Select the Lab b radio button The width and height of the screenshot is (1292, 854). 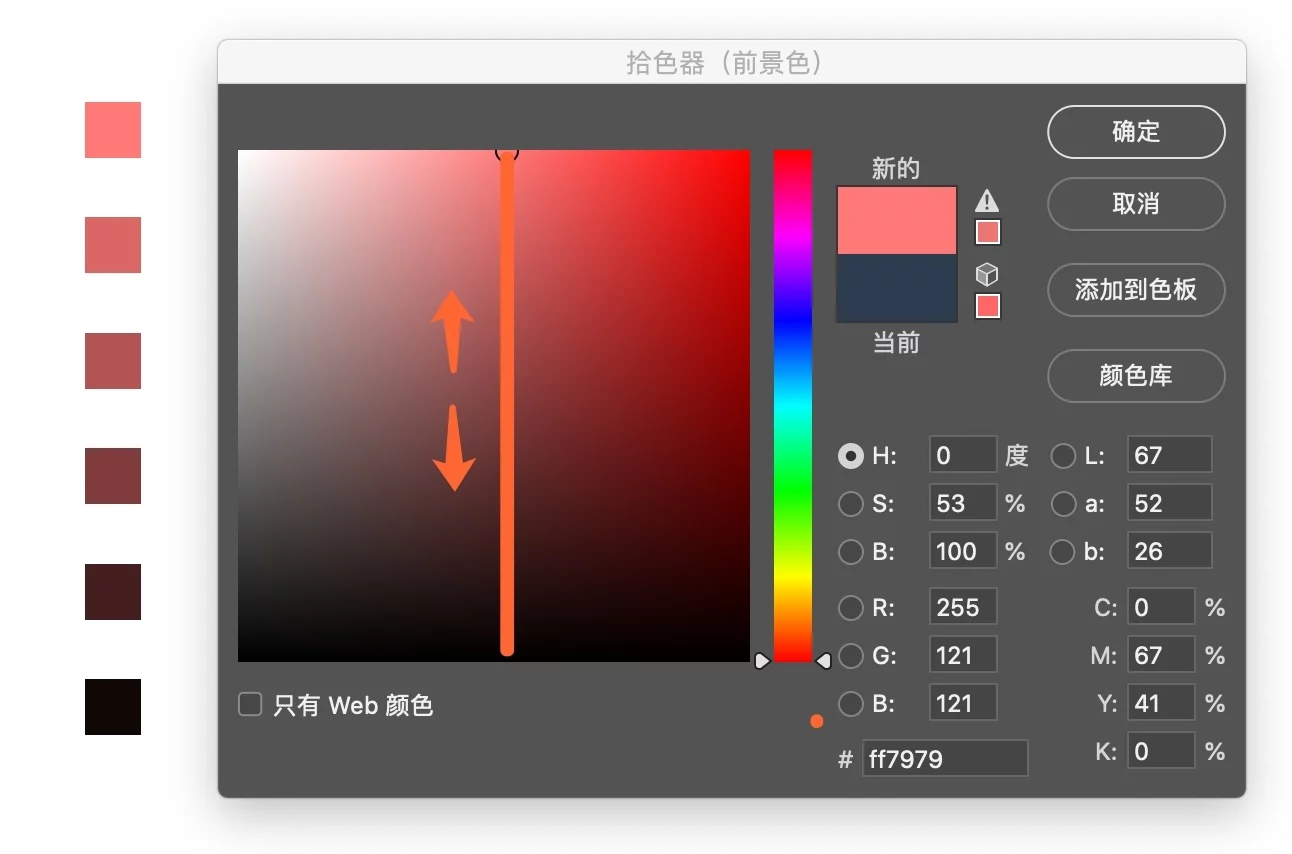pos(1063,552)
